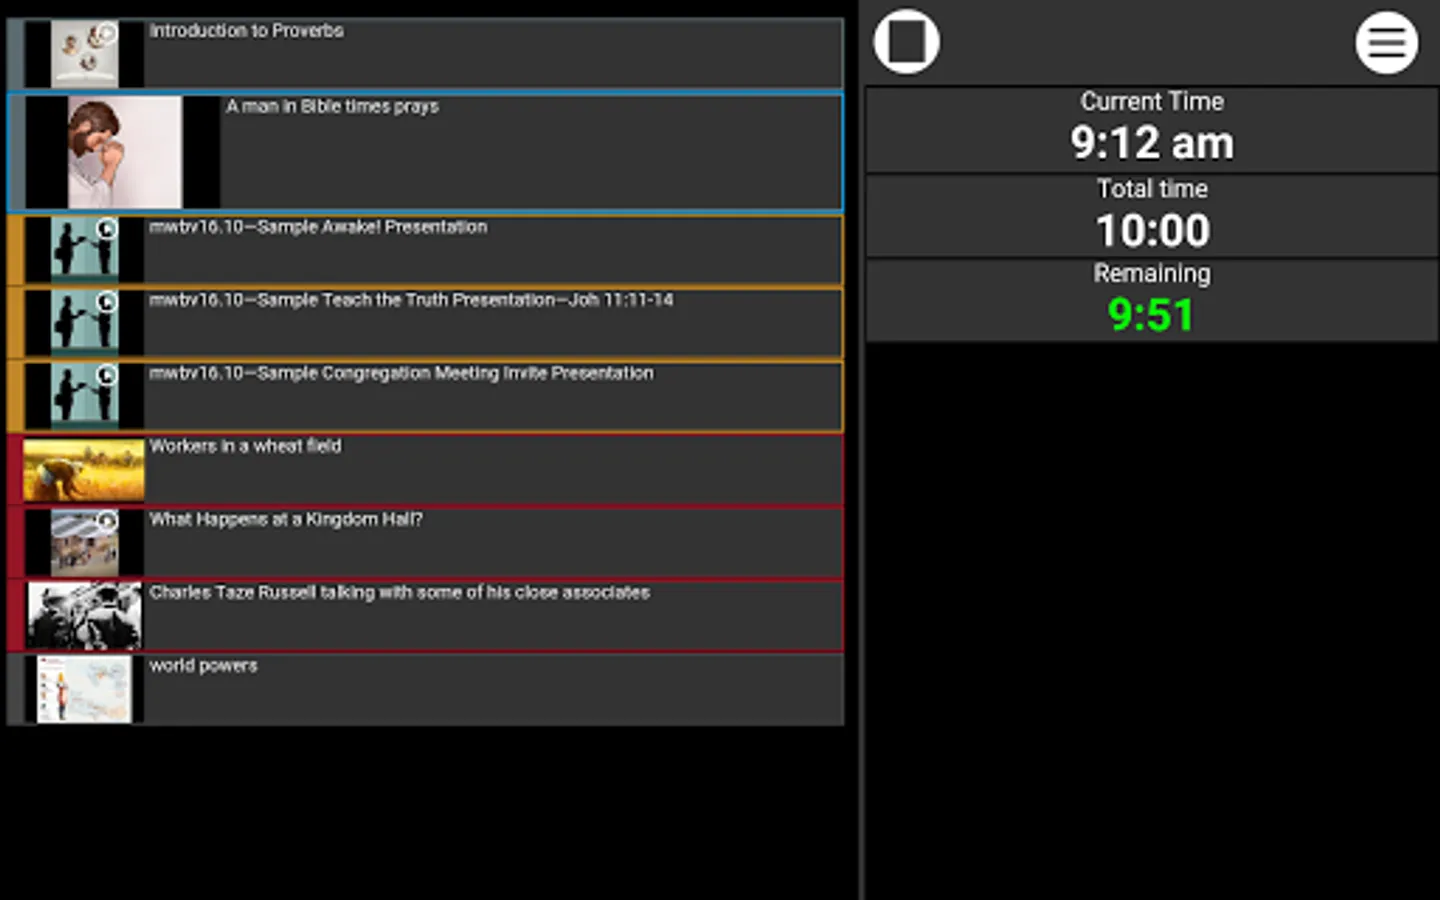Click the praying man picture thumbnail
The height and width of the screenshot is (900, 1440).
[x=123, y=152]
